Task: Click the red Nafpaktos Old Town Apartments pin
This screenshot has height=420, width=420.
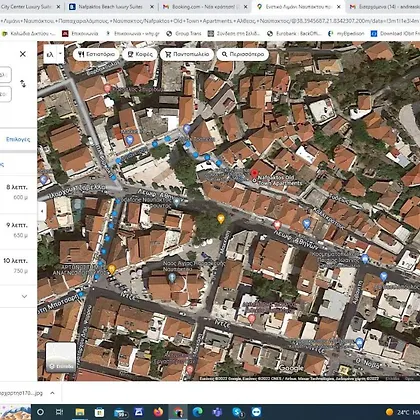Action: (x=254, y=174)
